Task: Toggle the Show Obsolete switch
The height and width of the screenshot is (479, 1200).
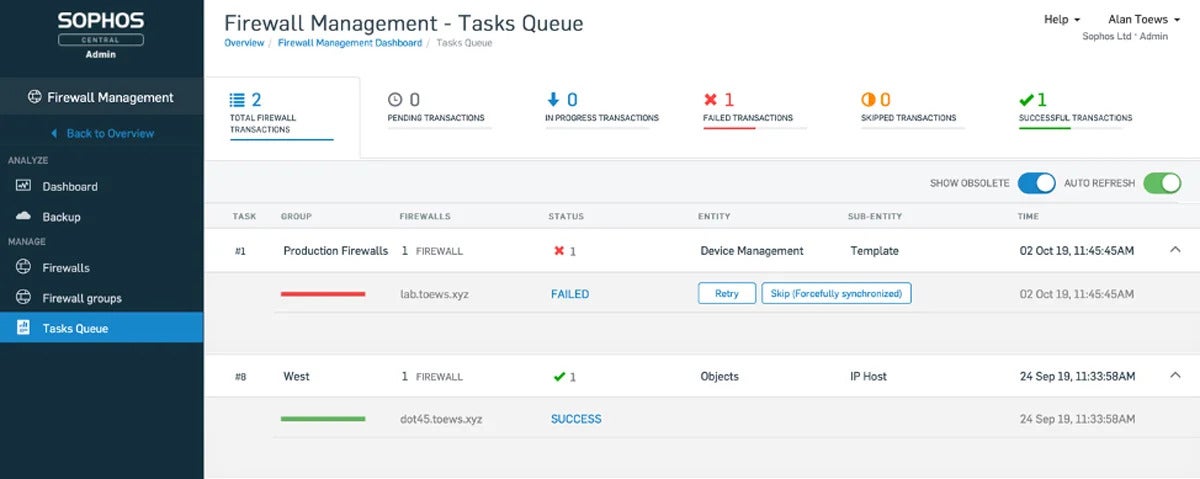Action: pyautogui.click(x=1036, y=183)
